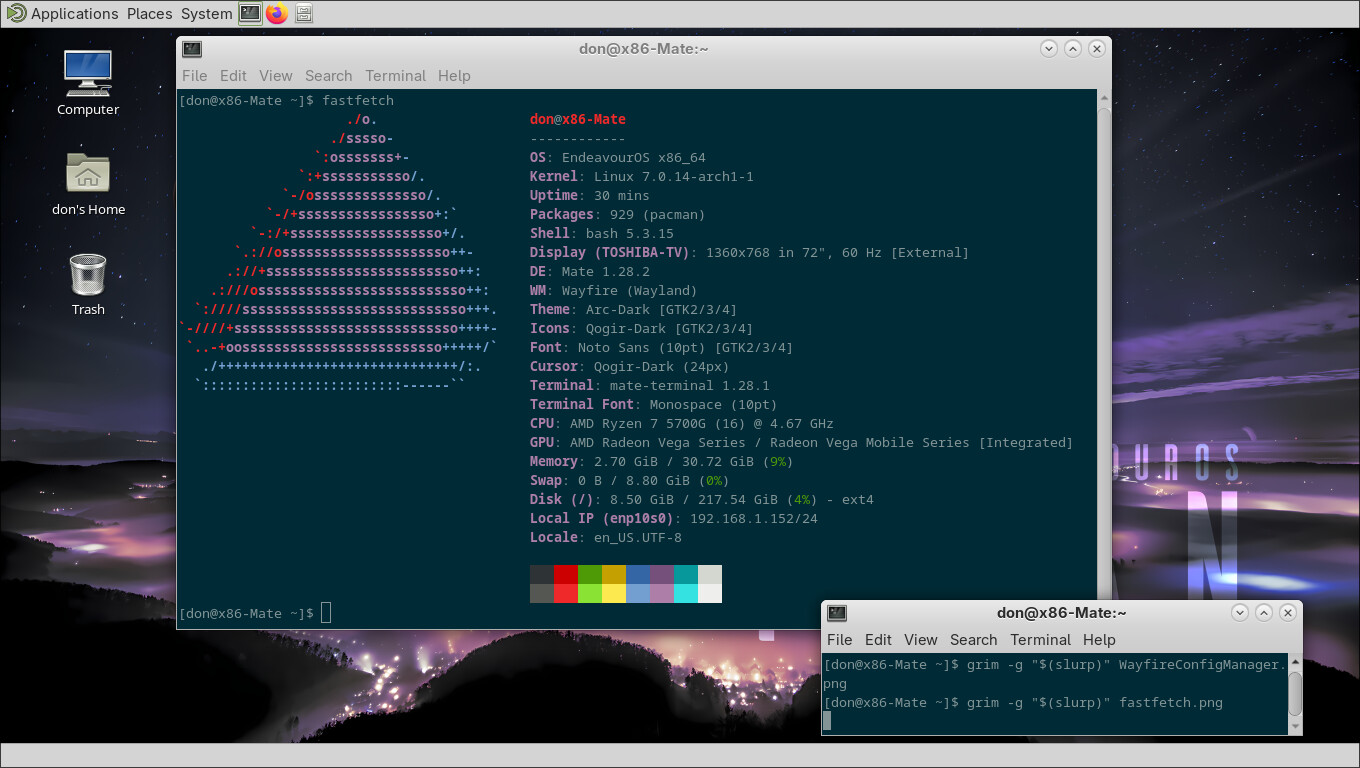The height and width of the screenshot is (768, 1360).
Task: Open the MATE main menu icon
Action: (15, 13)
